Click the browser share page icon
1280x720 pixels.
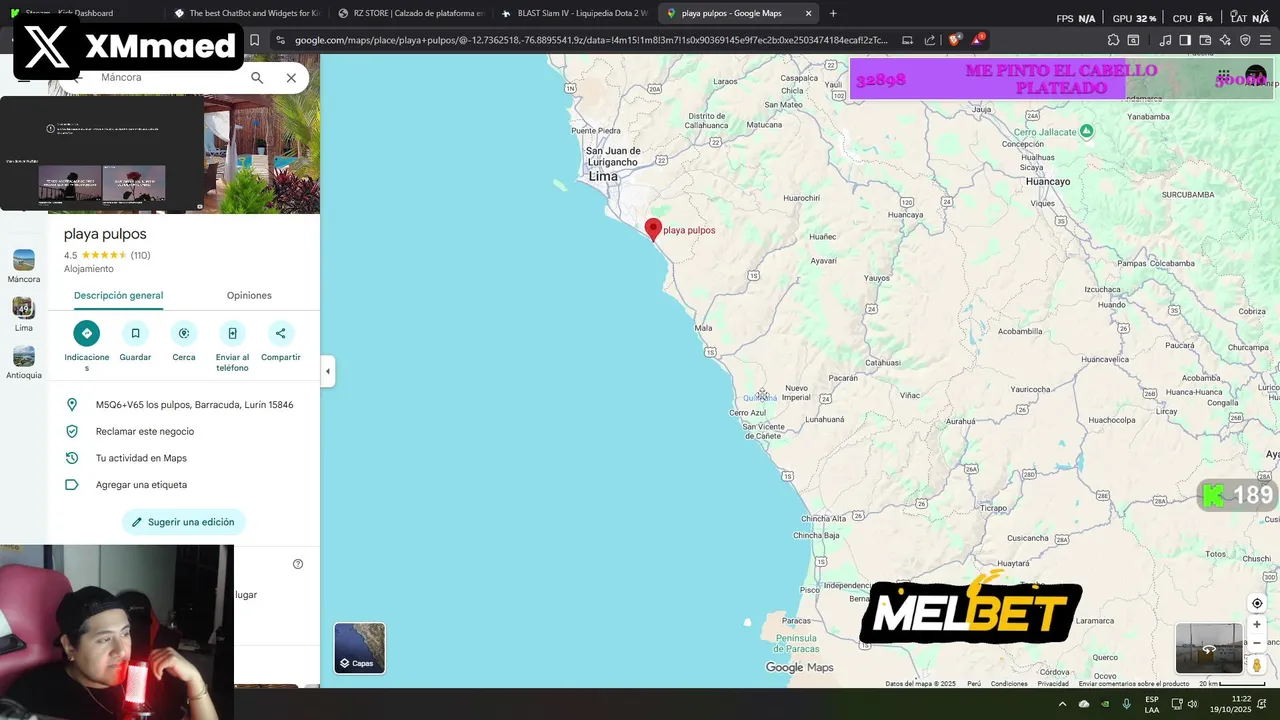pyautogui.click(x=930, y=40)
